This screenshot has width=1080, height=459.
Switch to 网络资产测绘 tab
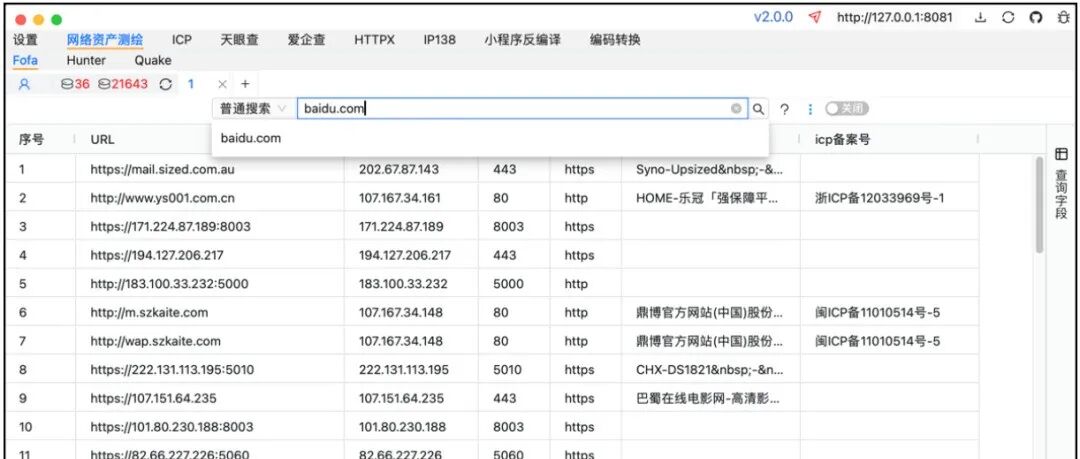coord(105,40)
